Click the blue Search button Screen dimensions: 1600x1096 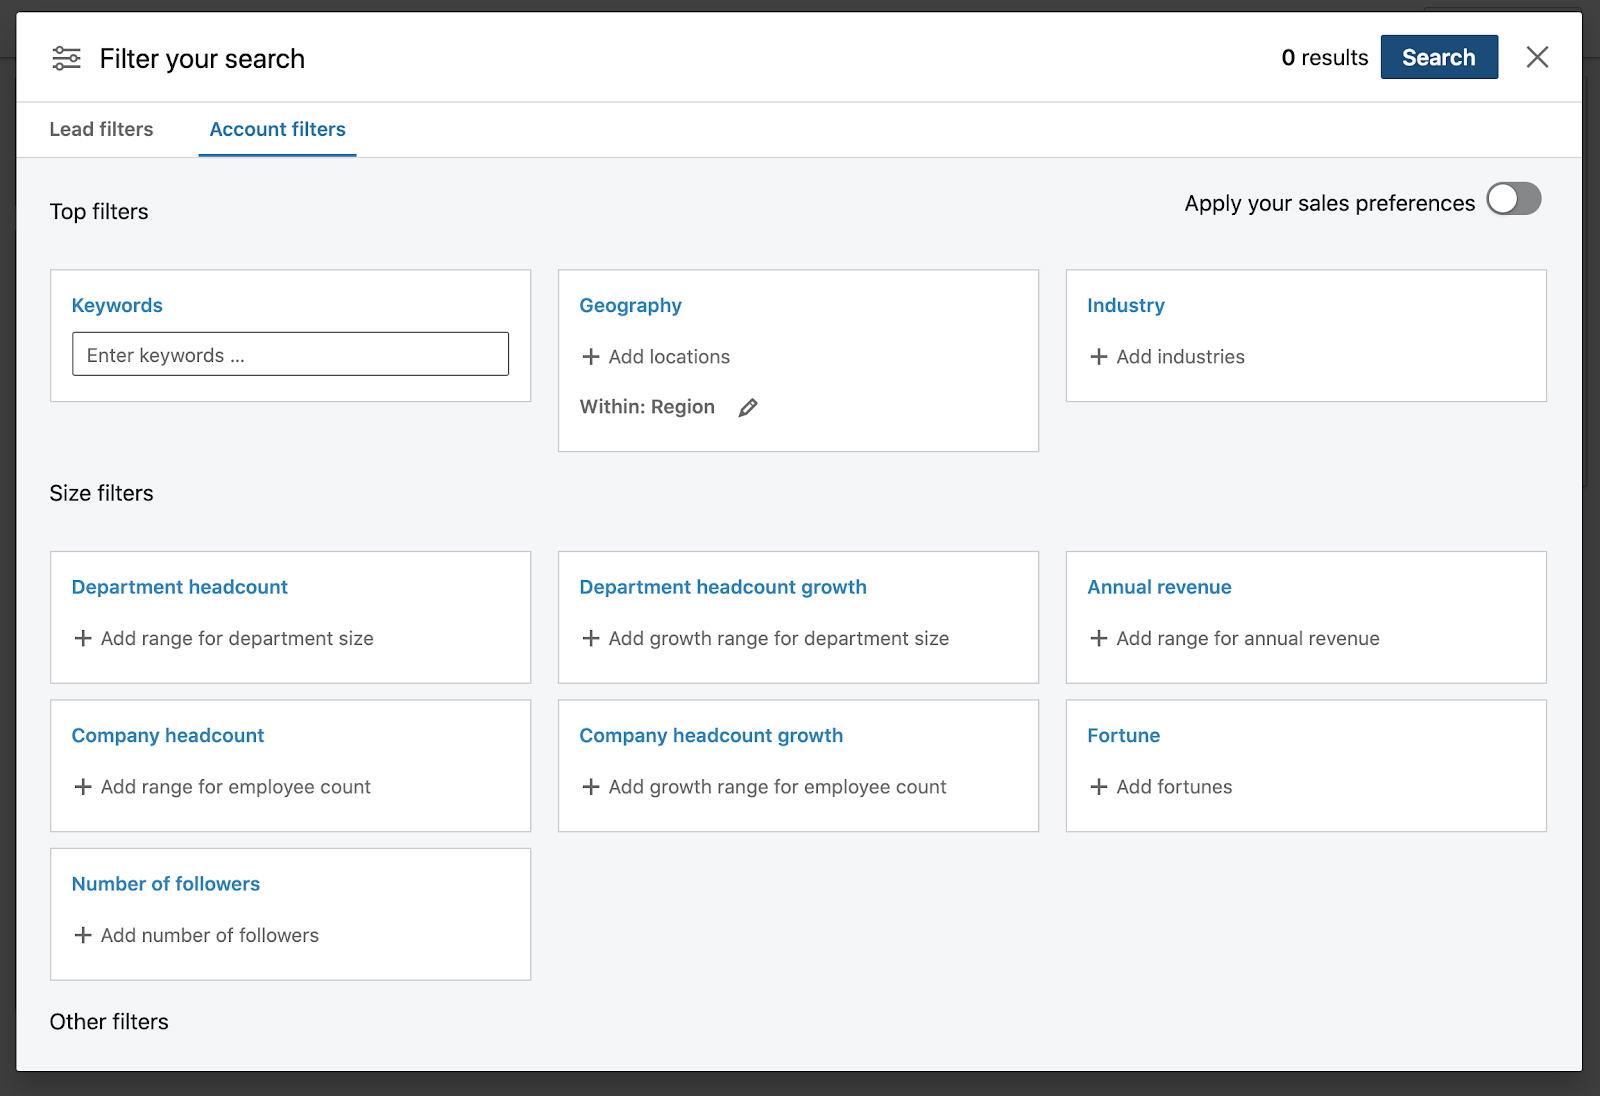(1439, 57)
